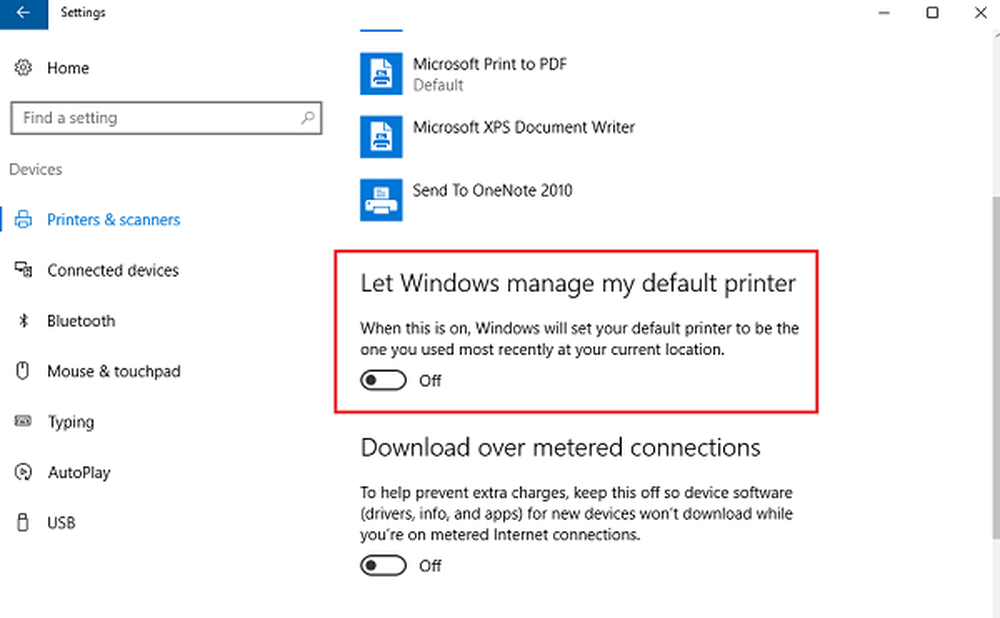Select Send To OneNote 2010 printer name
1000x618 pixels.
(x=492, y=190)
